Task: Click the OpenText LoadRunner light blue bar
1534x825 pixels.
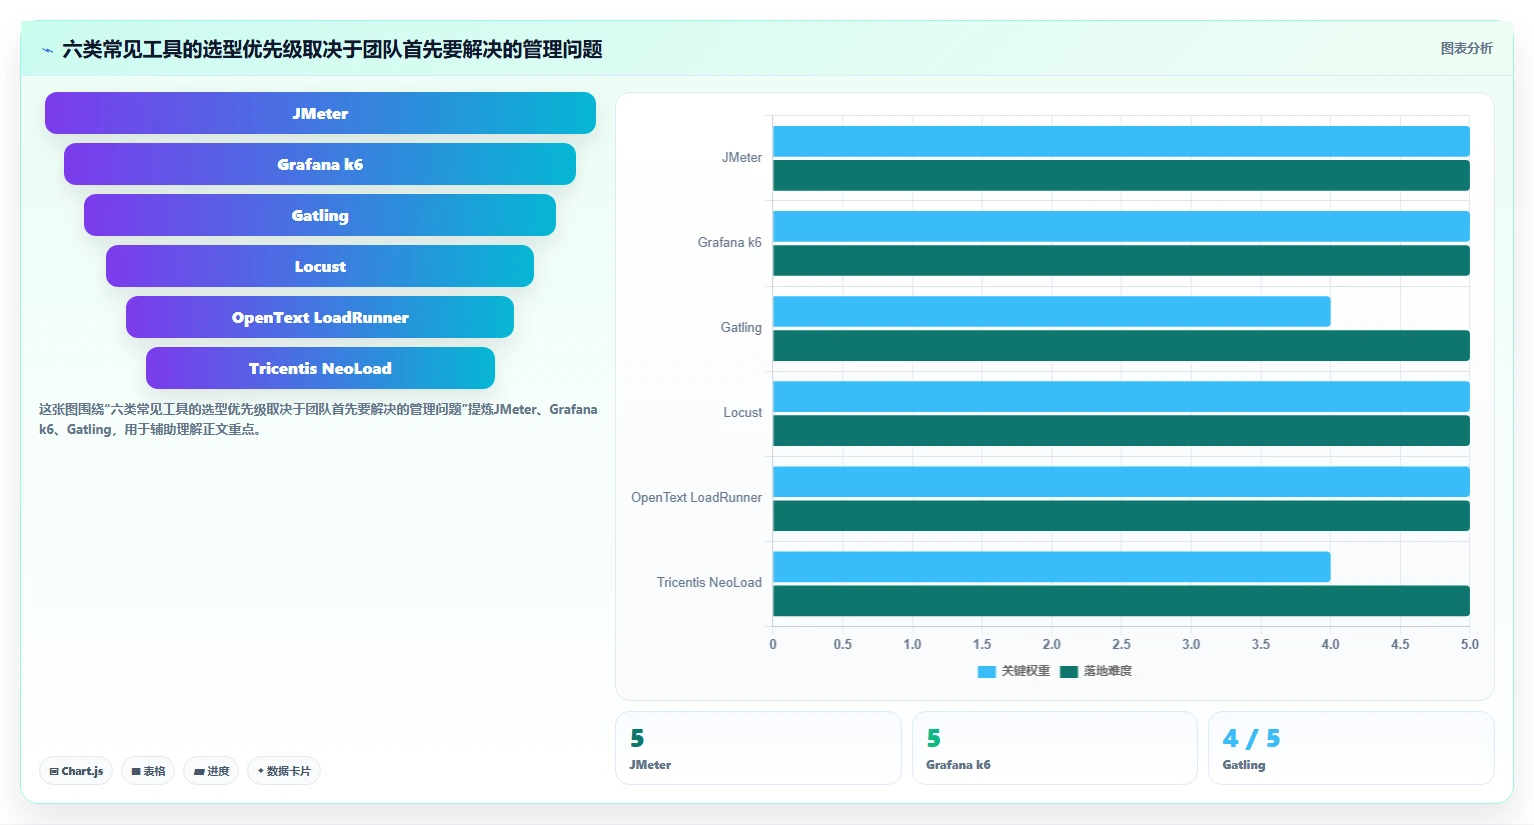Action: (x=1121, y=481)
